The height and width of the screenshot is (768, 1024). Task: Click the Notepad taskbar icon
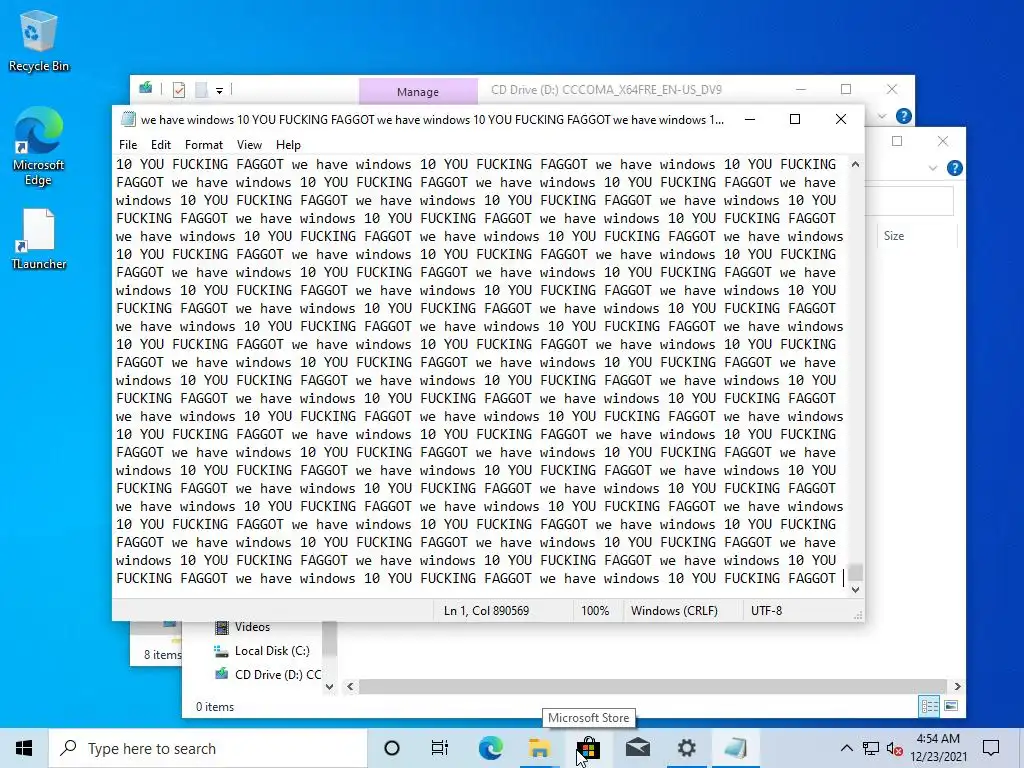pyautogui.click(x=736, y=748)
